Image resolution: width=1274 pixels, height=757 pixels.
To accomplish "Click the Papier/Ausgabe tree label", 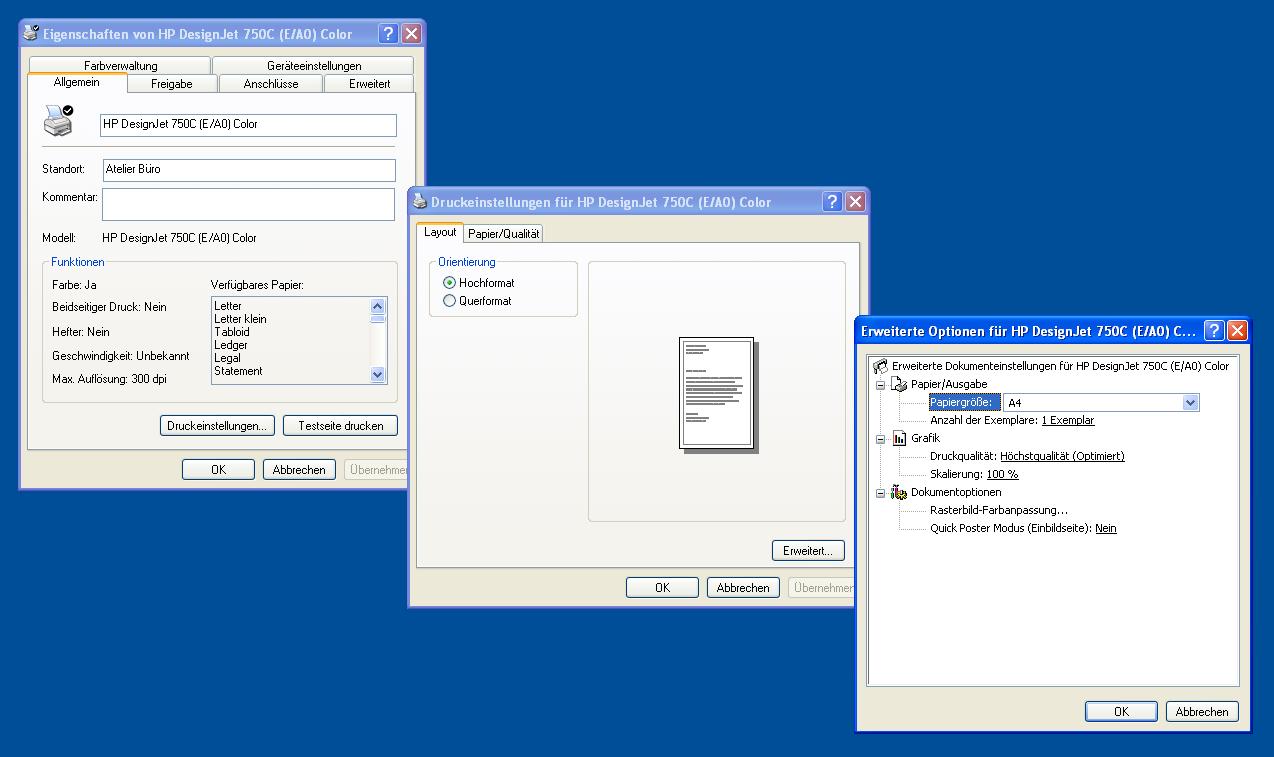I will coord(949,385).
